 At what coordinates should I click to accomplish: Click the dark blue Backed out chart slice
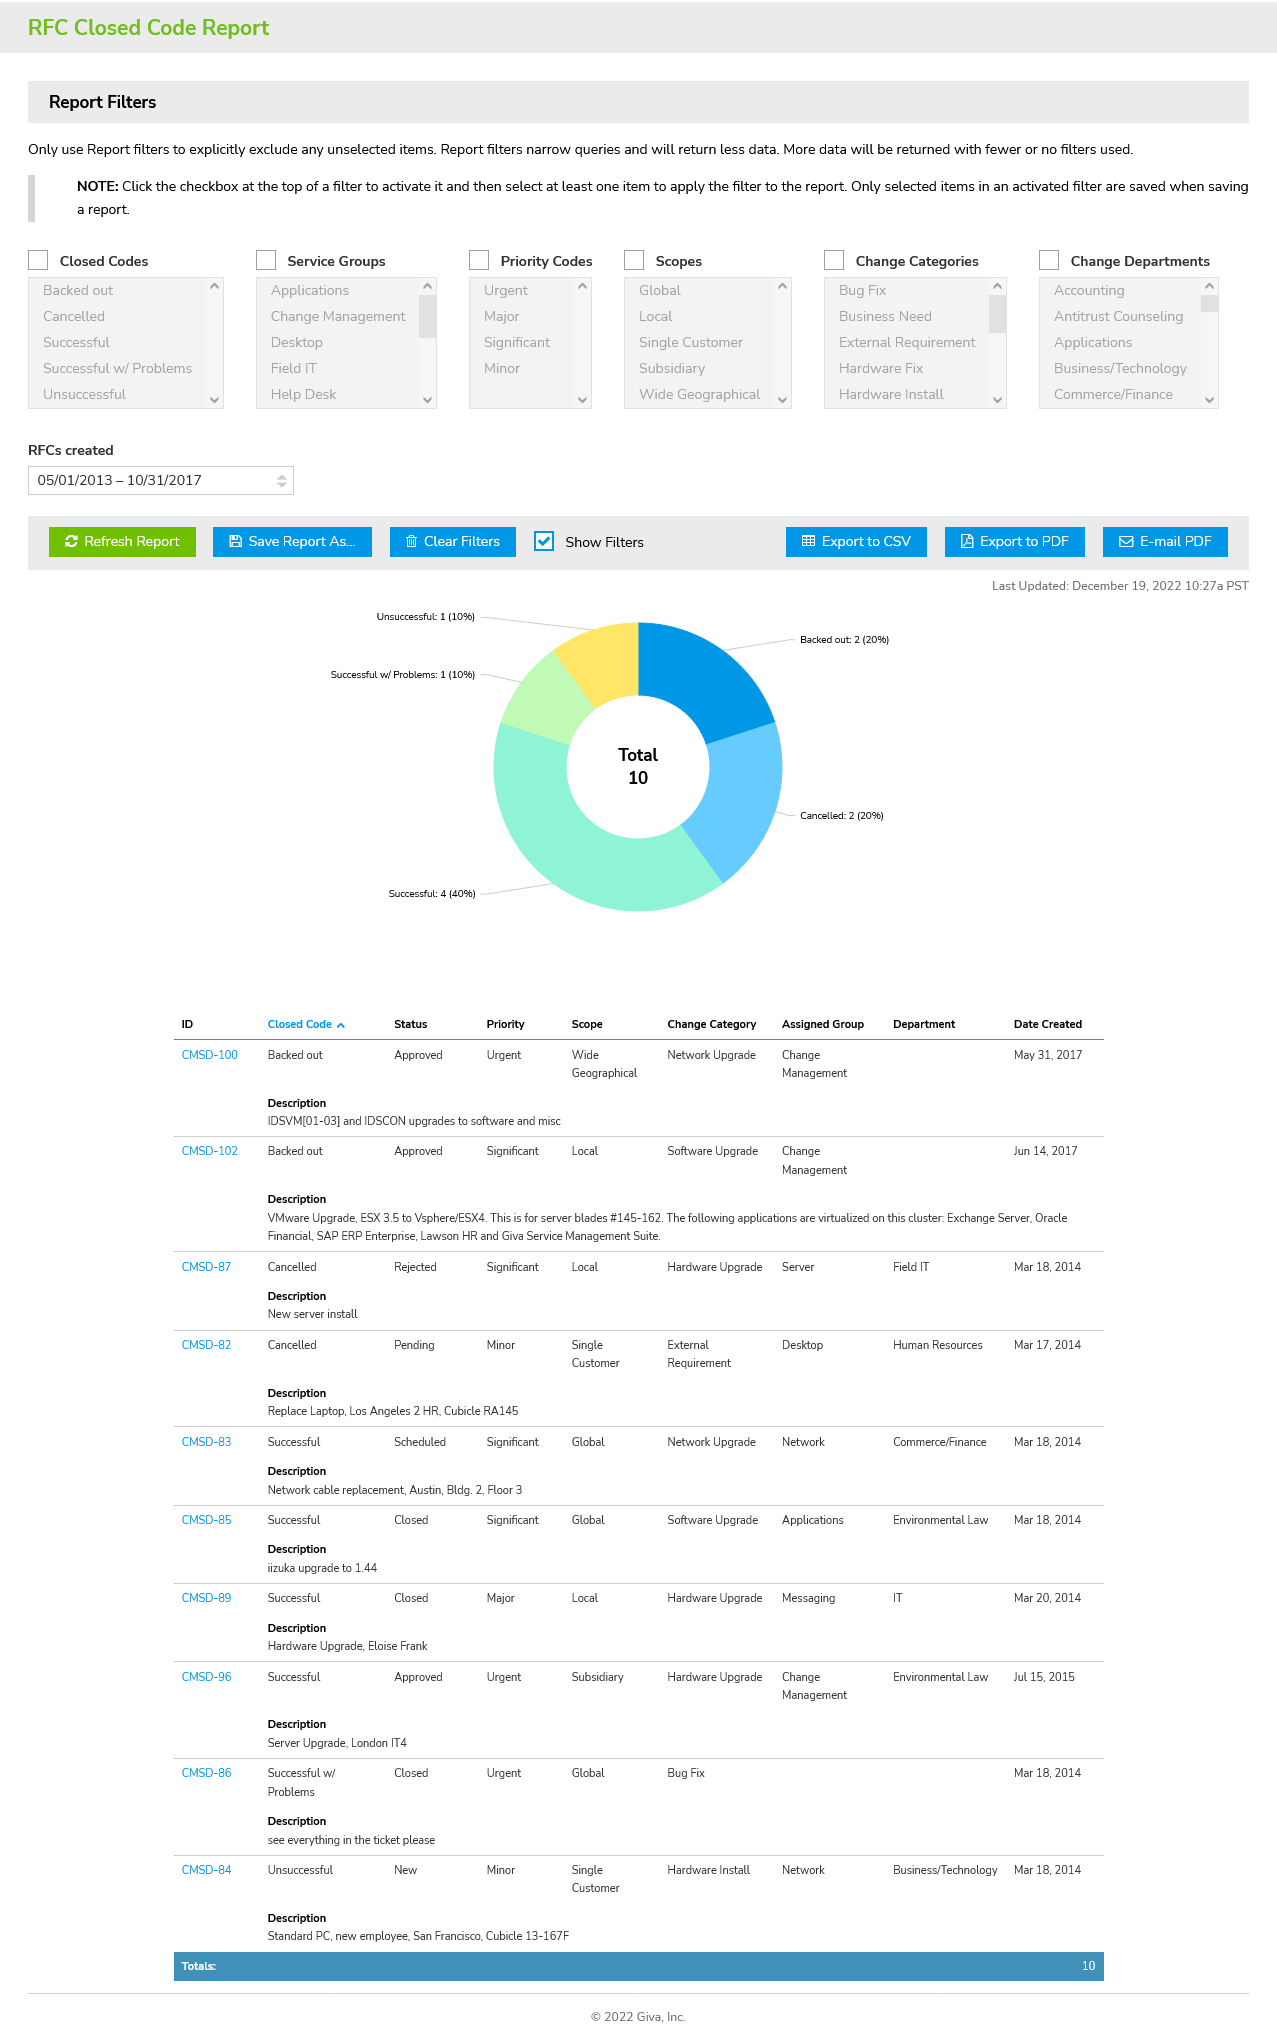pos(700,680)
